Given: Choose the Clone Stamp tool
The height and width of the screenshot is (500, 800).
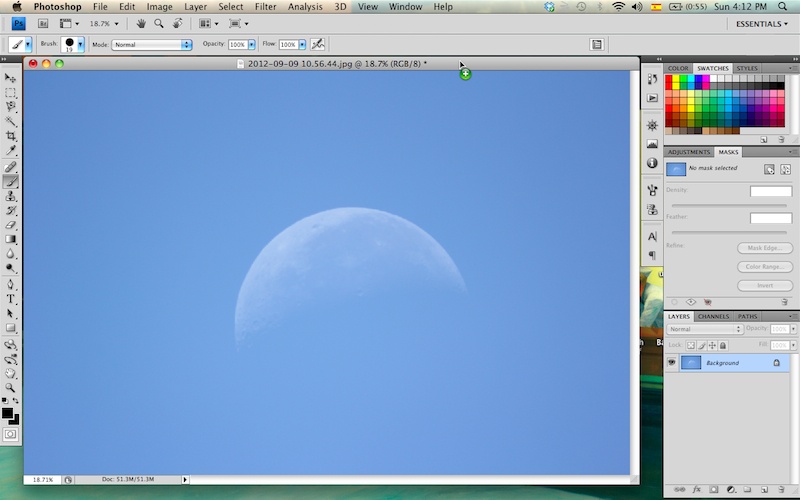Looking at the screenshot, I should (x=11, y=196).
